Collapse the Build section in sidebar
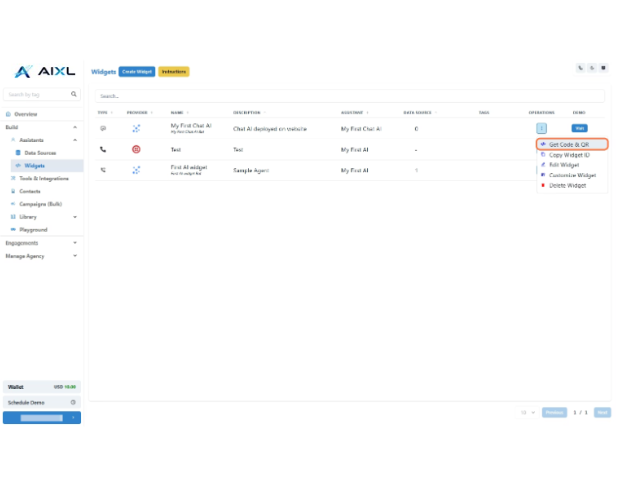This screenshot has height=489, width=627. (75, 128)
